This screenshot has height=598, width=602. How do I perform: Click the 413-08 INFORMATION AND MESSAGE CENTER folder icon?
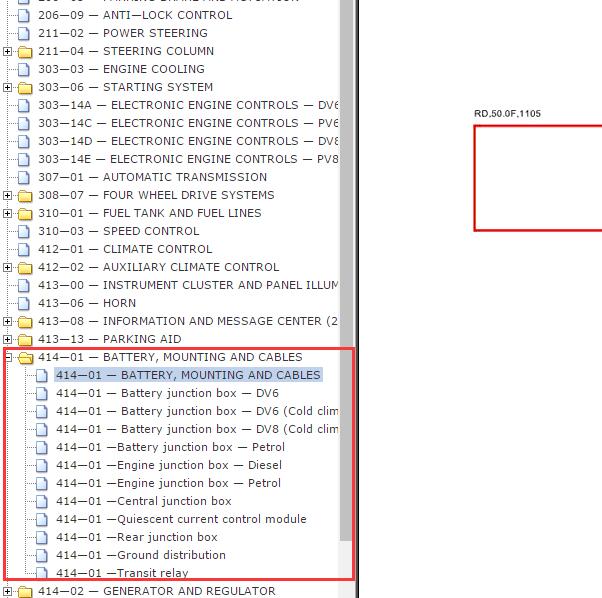(x=25, y=322)
